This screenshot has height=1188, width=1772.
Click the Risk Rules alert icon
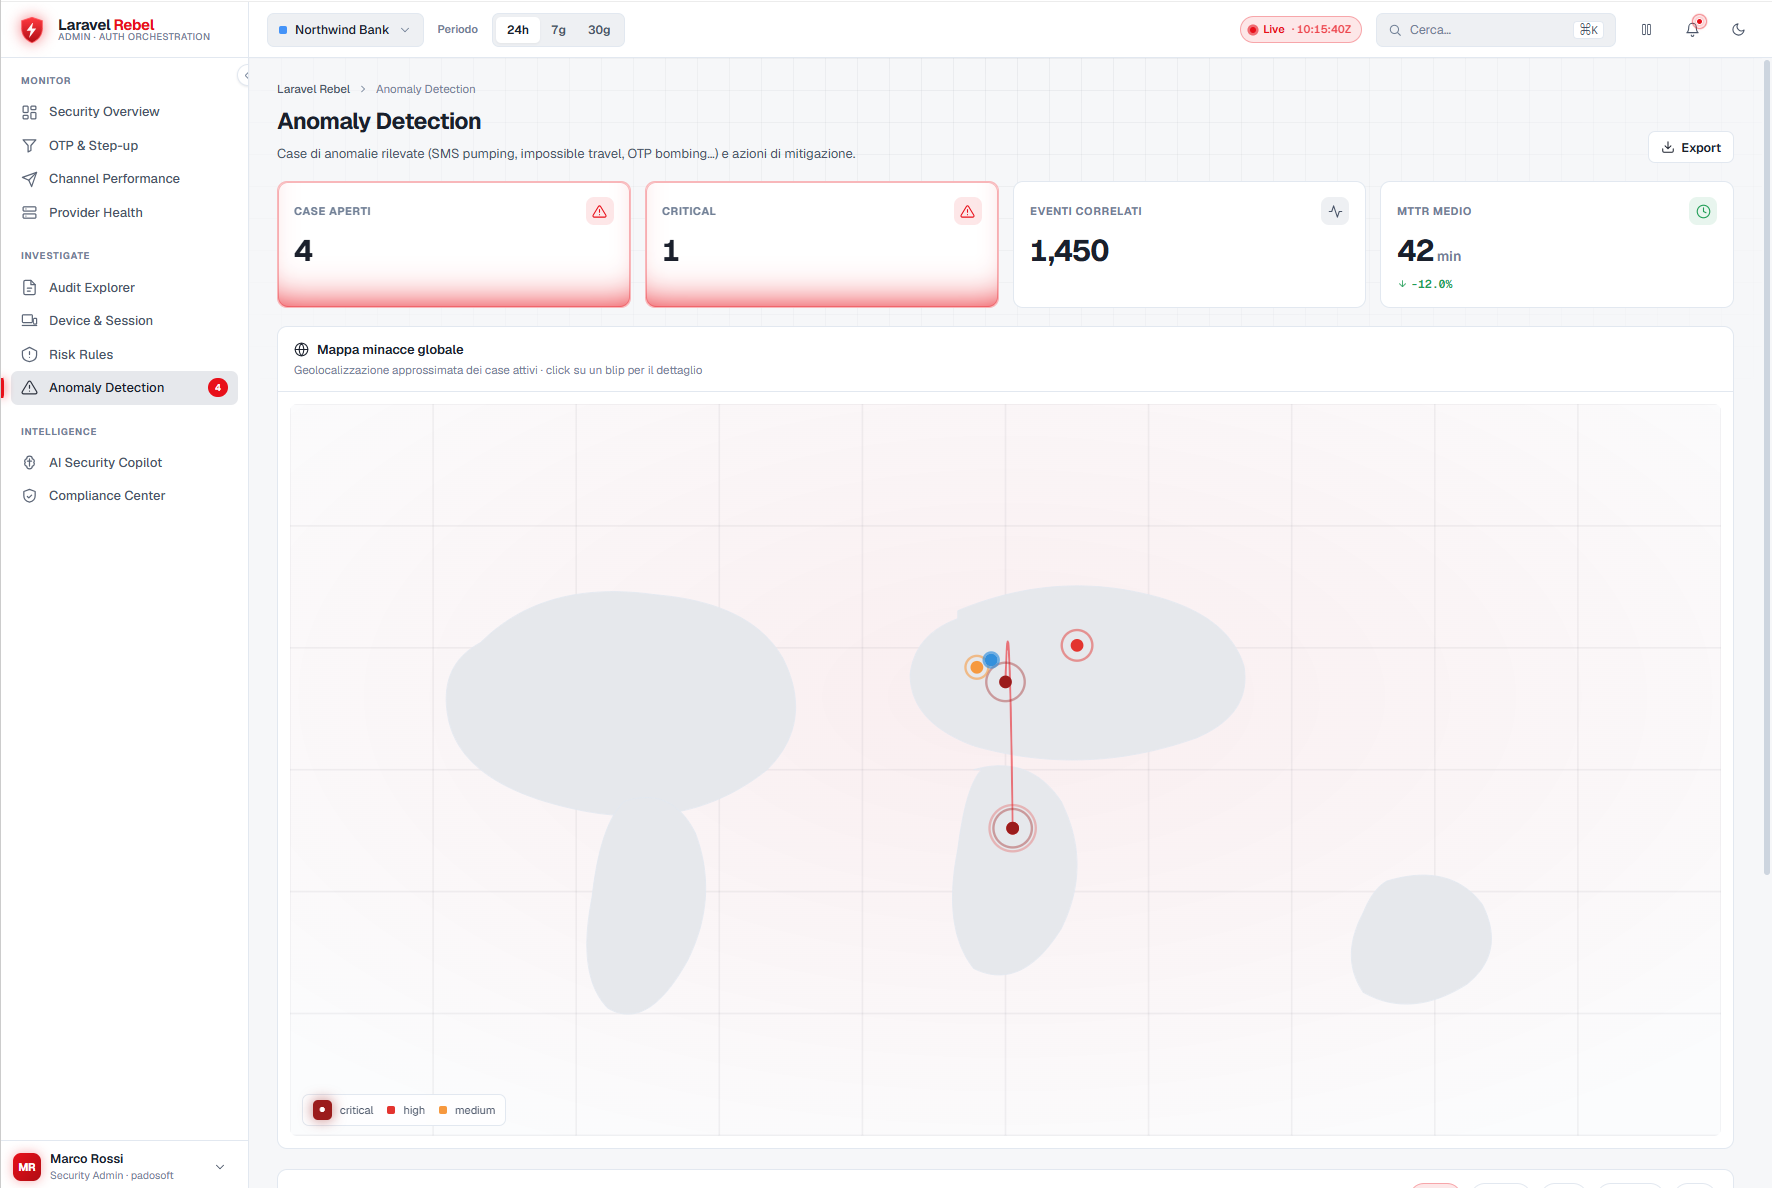click(30, 355)
